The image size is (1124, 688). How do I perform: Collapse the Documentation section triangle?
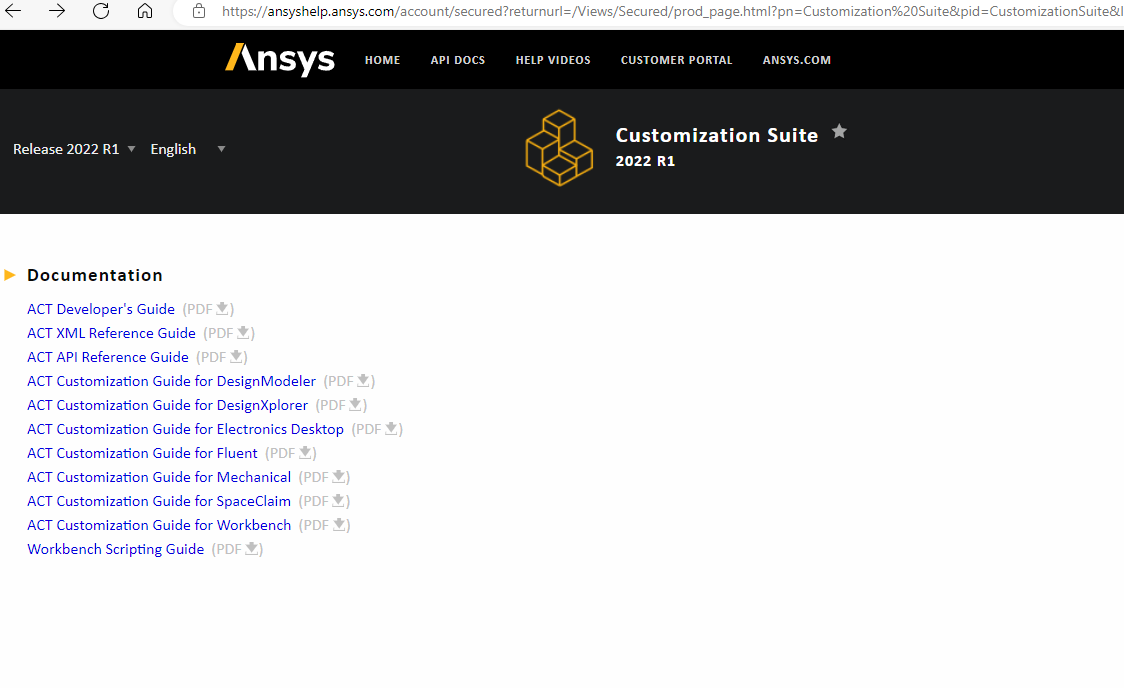click(x=10, y=275)
